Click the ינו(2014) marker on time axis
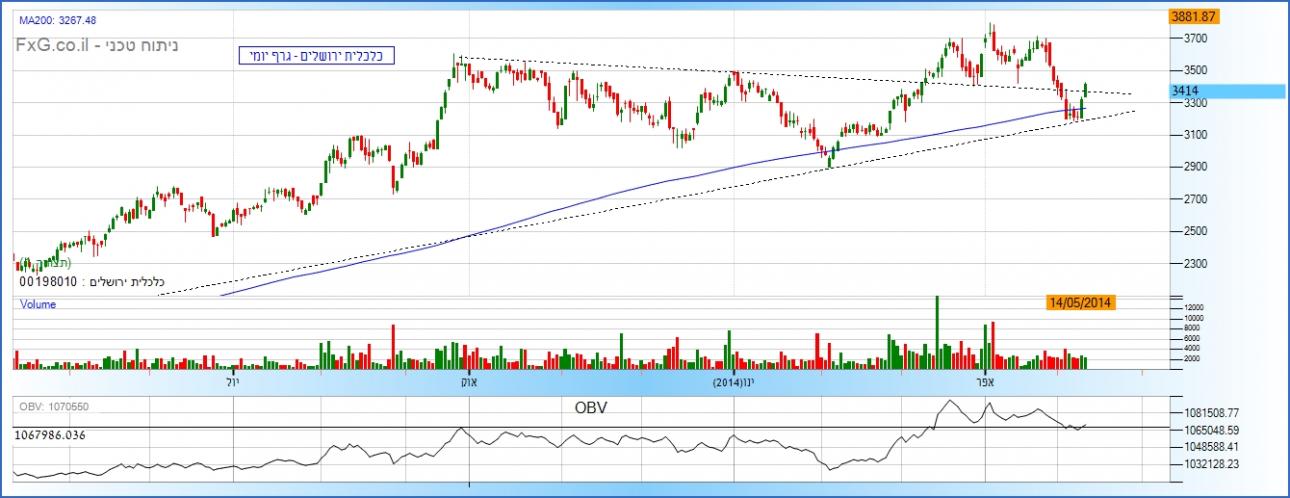The height and width of the screenshot is (498, 1290). (735, 383)
